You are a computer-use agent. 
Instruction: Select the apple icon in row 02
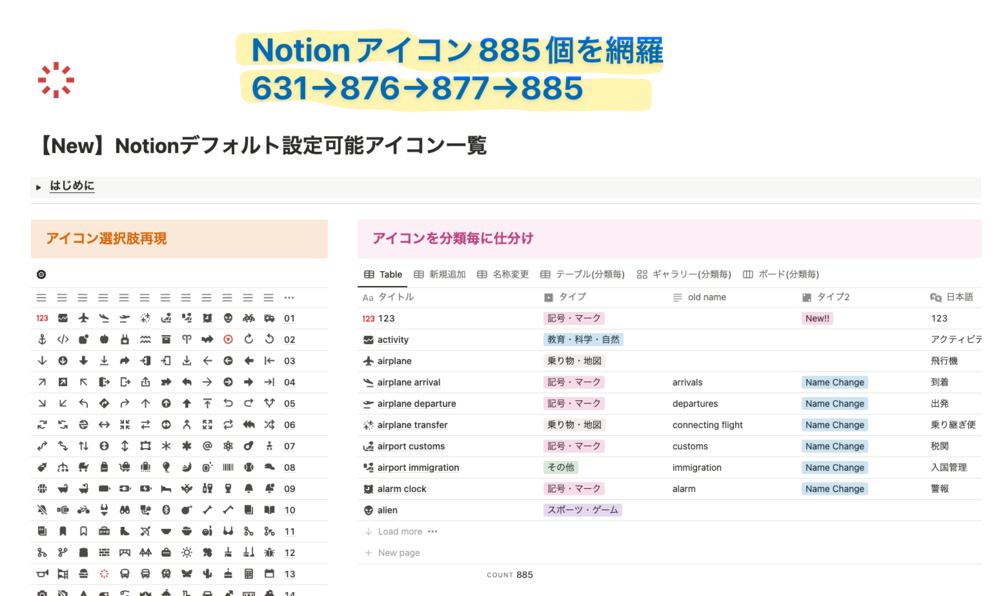coord(104,339)
